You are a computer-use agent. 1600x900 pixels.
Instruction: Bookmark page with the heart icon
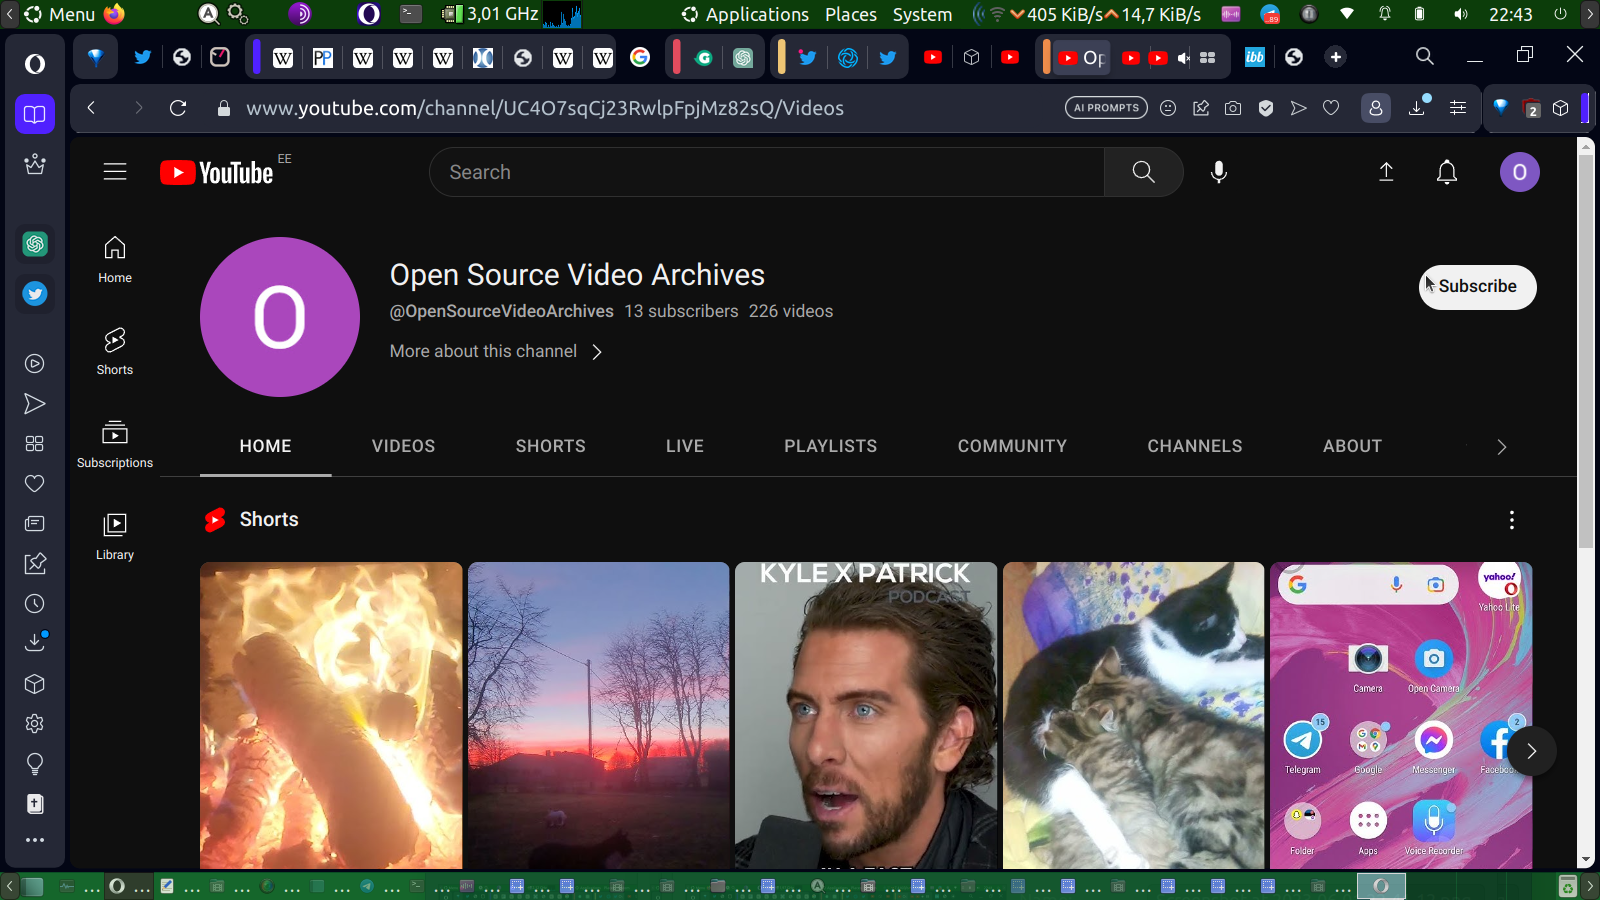[1331, 108]
